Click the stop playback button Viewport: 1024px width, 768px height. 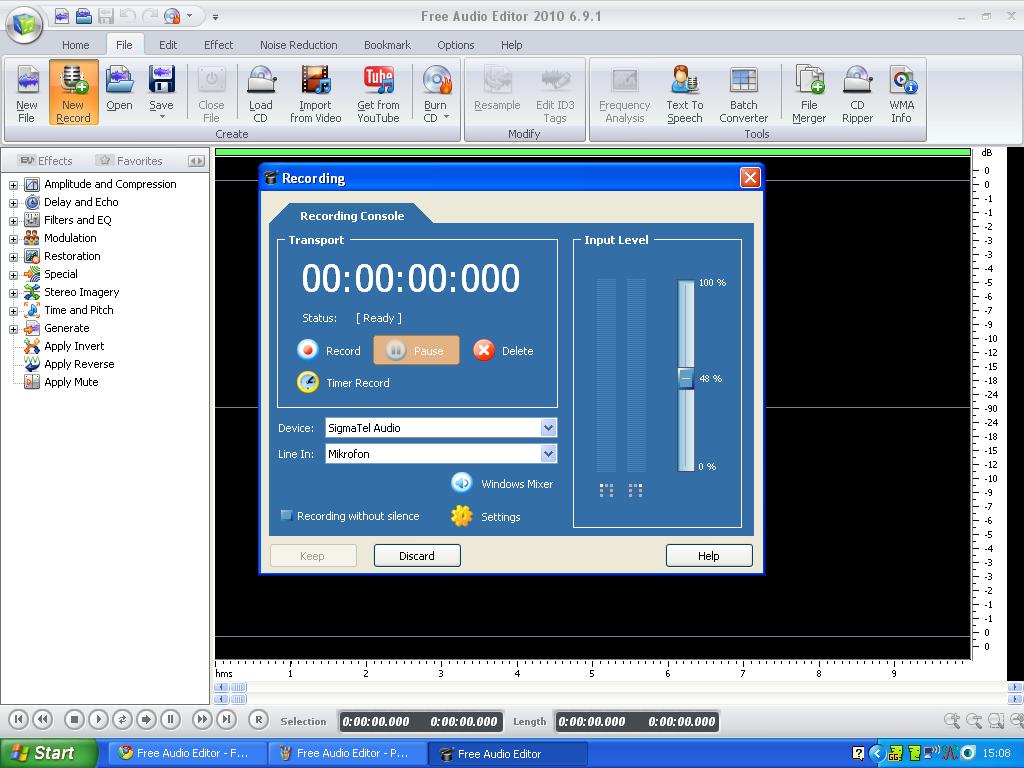click(x=74, y=720)
